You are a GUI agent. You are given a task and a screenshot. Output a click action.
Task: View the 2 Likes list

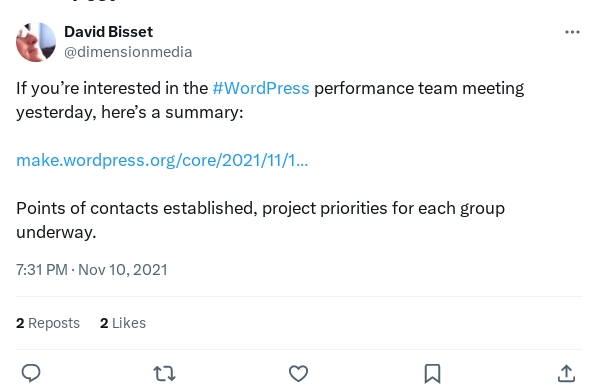coord(123,323)
